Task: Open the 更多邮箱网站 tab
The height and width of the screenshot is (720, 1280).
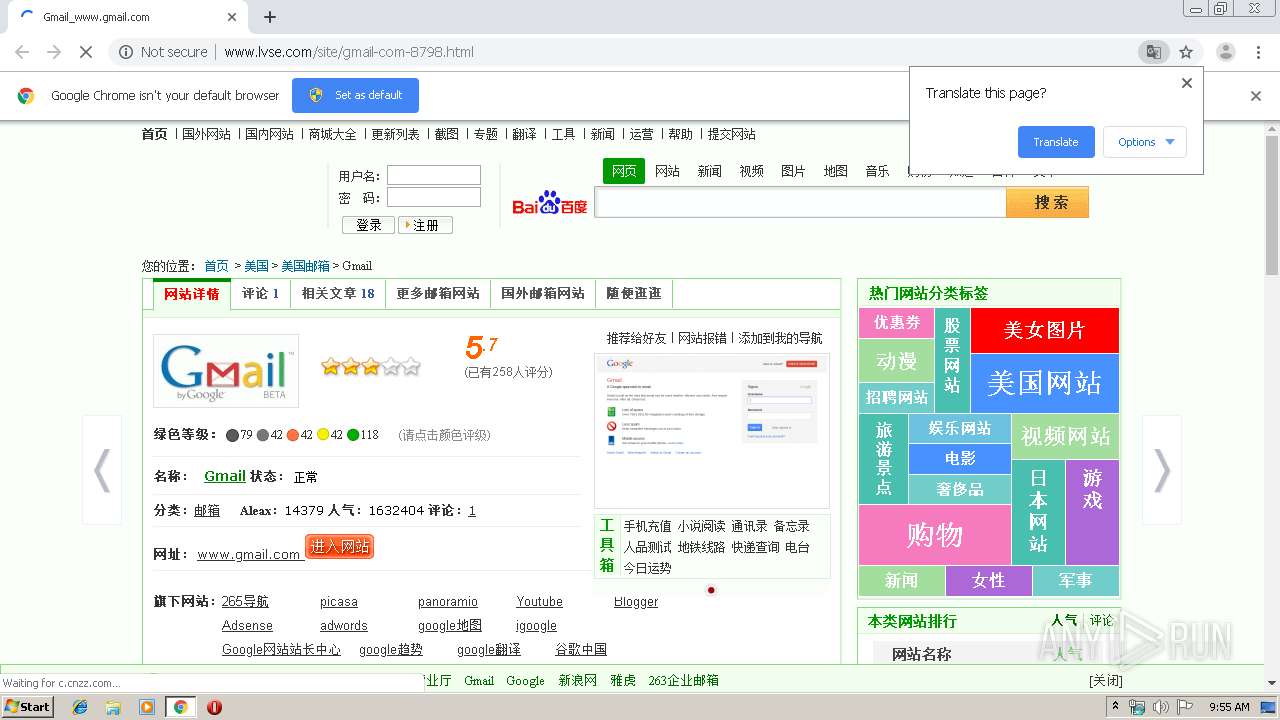Action: 438,294
